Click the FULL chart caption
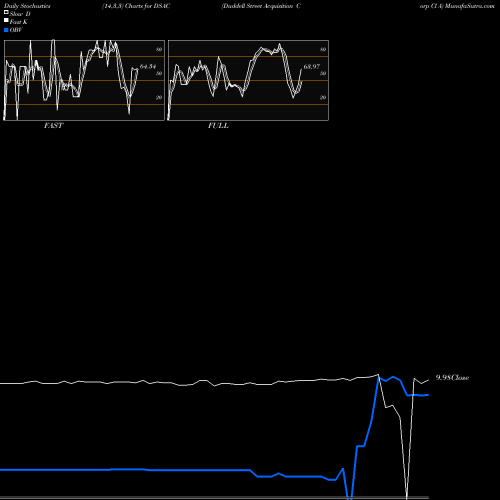Image resolution: width=500 pixels, height=500 pixels. (x=218, y=126)
